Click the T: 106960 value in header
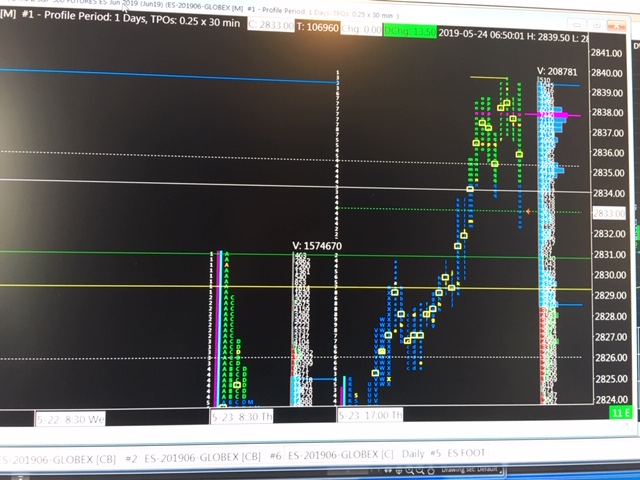This screenshot has height=480, width=640. (x=318, y=27)
